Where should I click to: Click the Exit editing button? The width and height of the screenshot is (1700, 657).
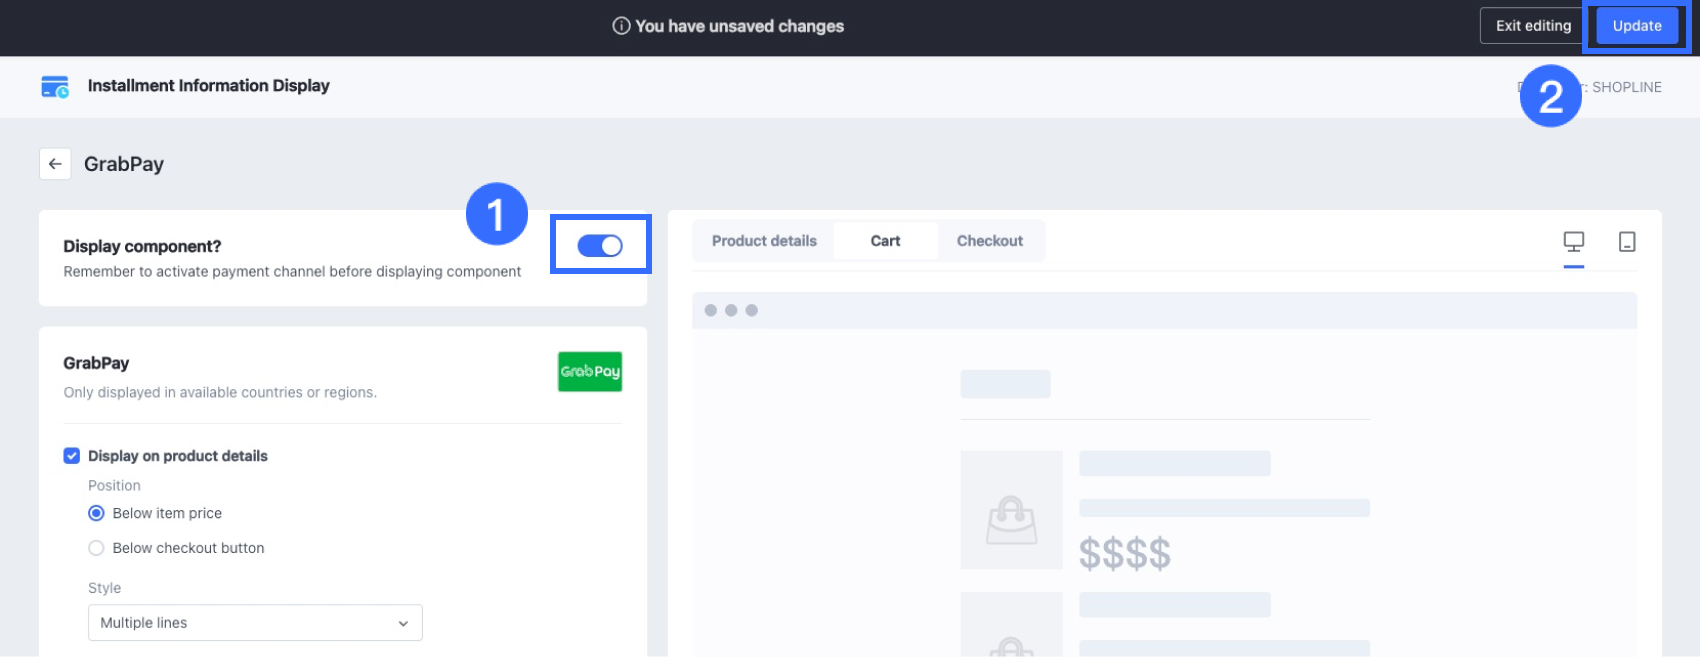tap(1533, 26)
